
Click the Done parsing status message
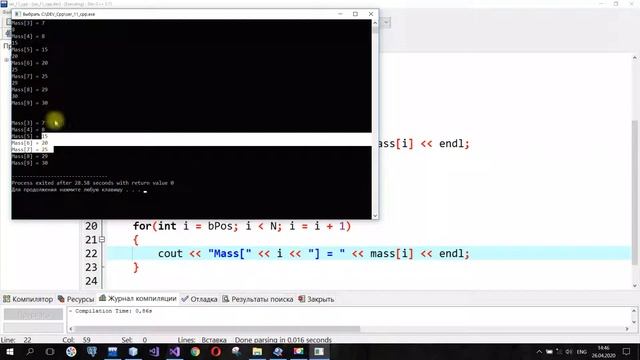pos(283,340)
